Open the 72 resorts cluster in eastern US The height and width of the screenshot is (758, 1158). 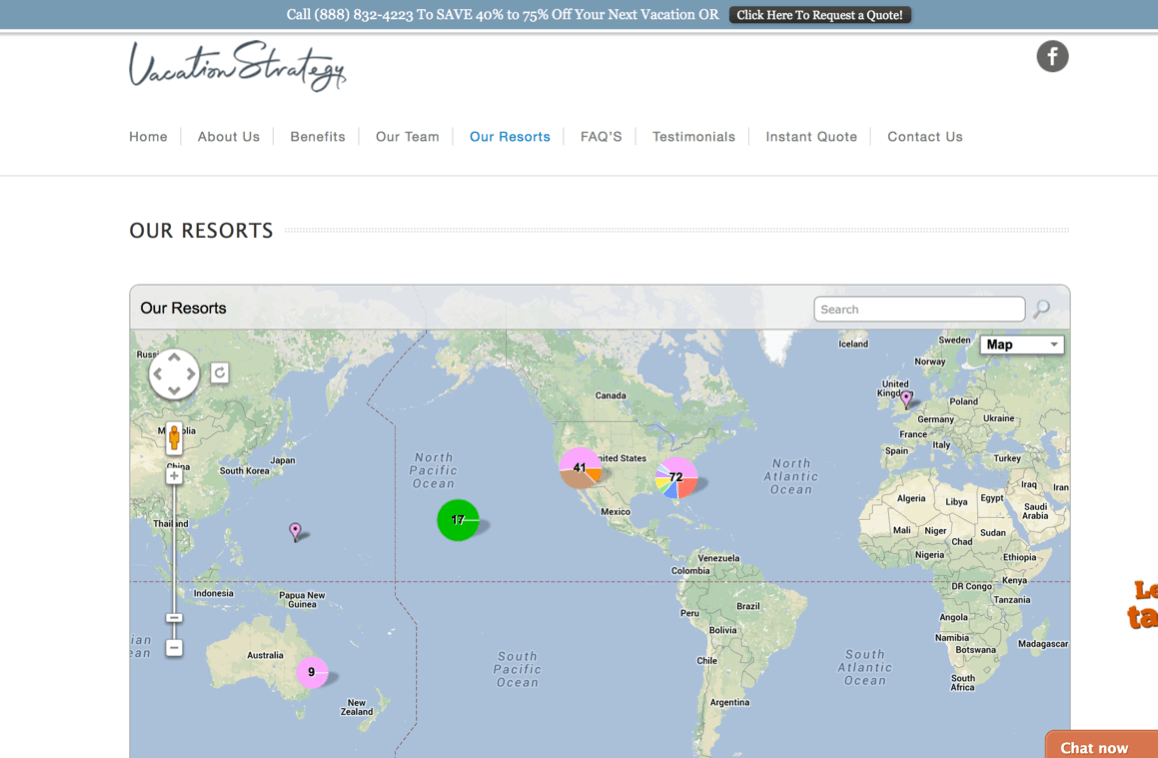click(x=676, y=477)
